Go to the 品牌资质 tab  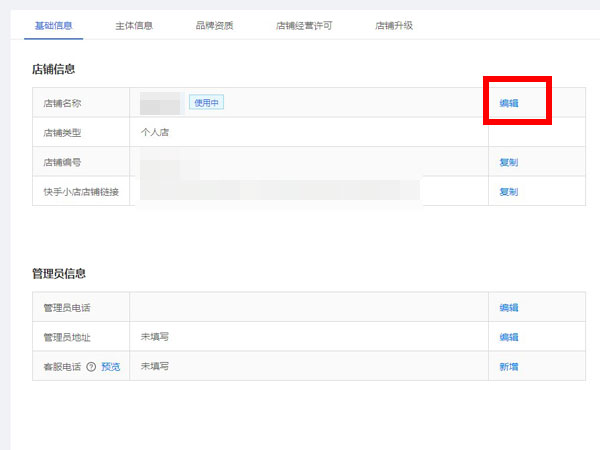[214, 25]
